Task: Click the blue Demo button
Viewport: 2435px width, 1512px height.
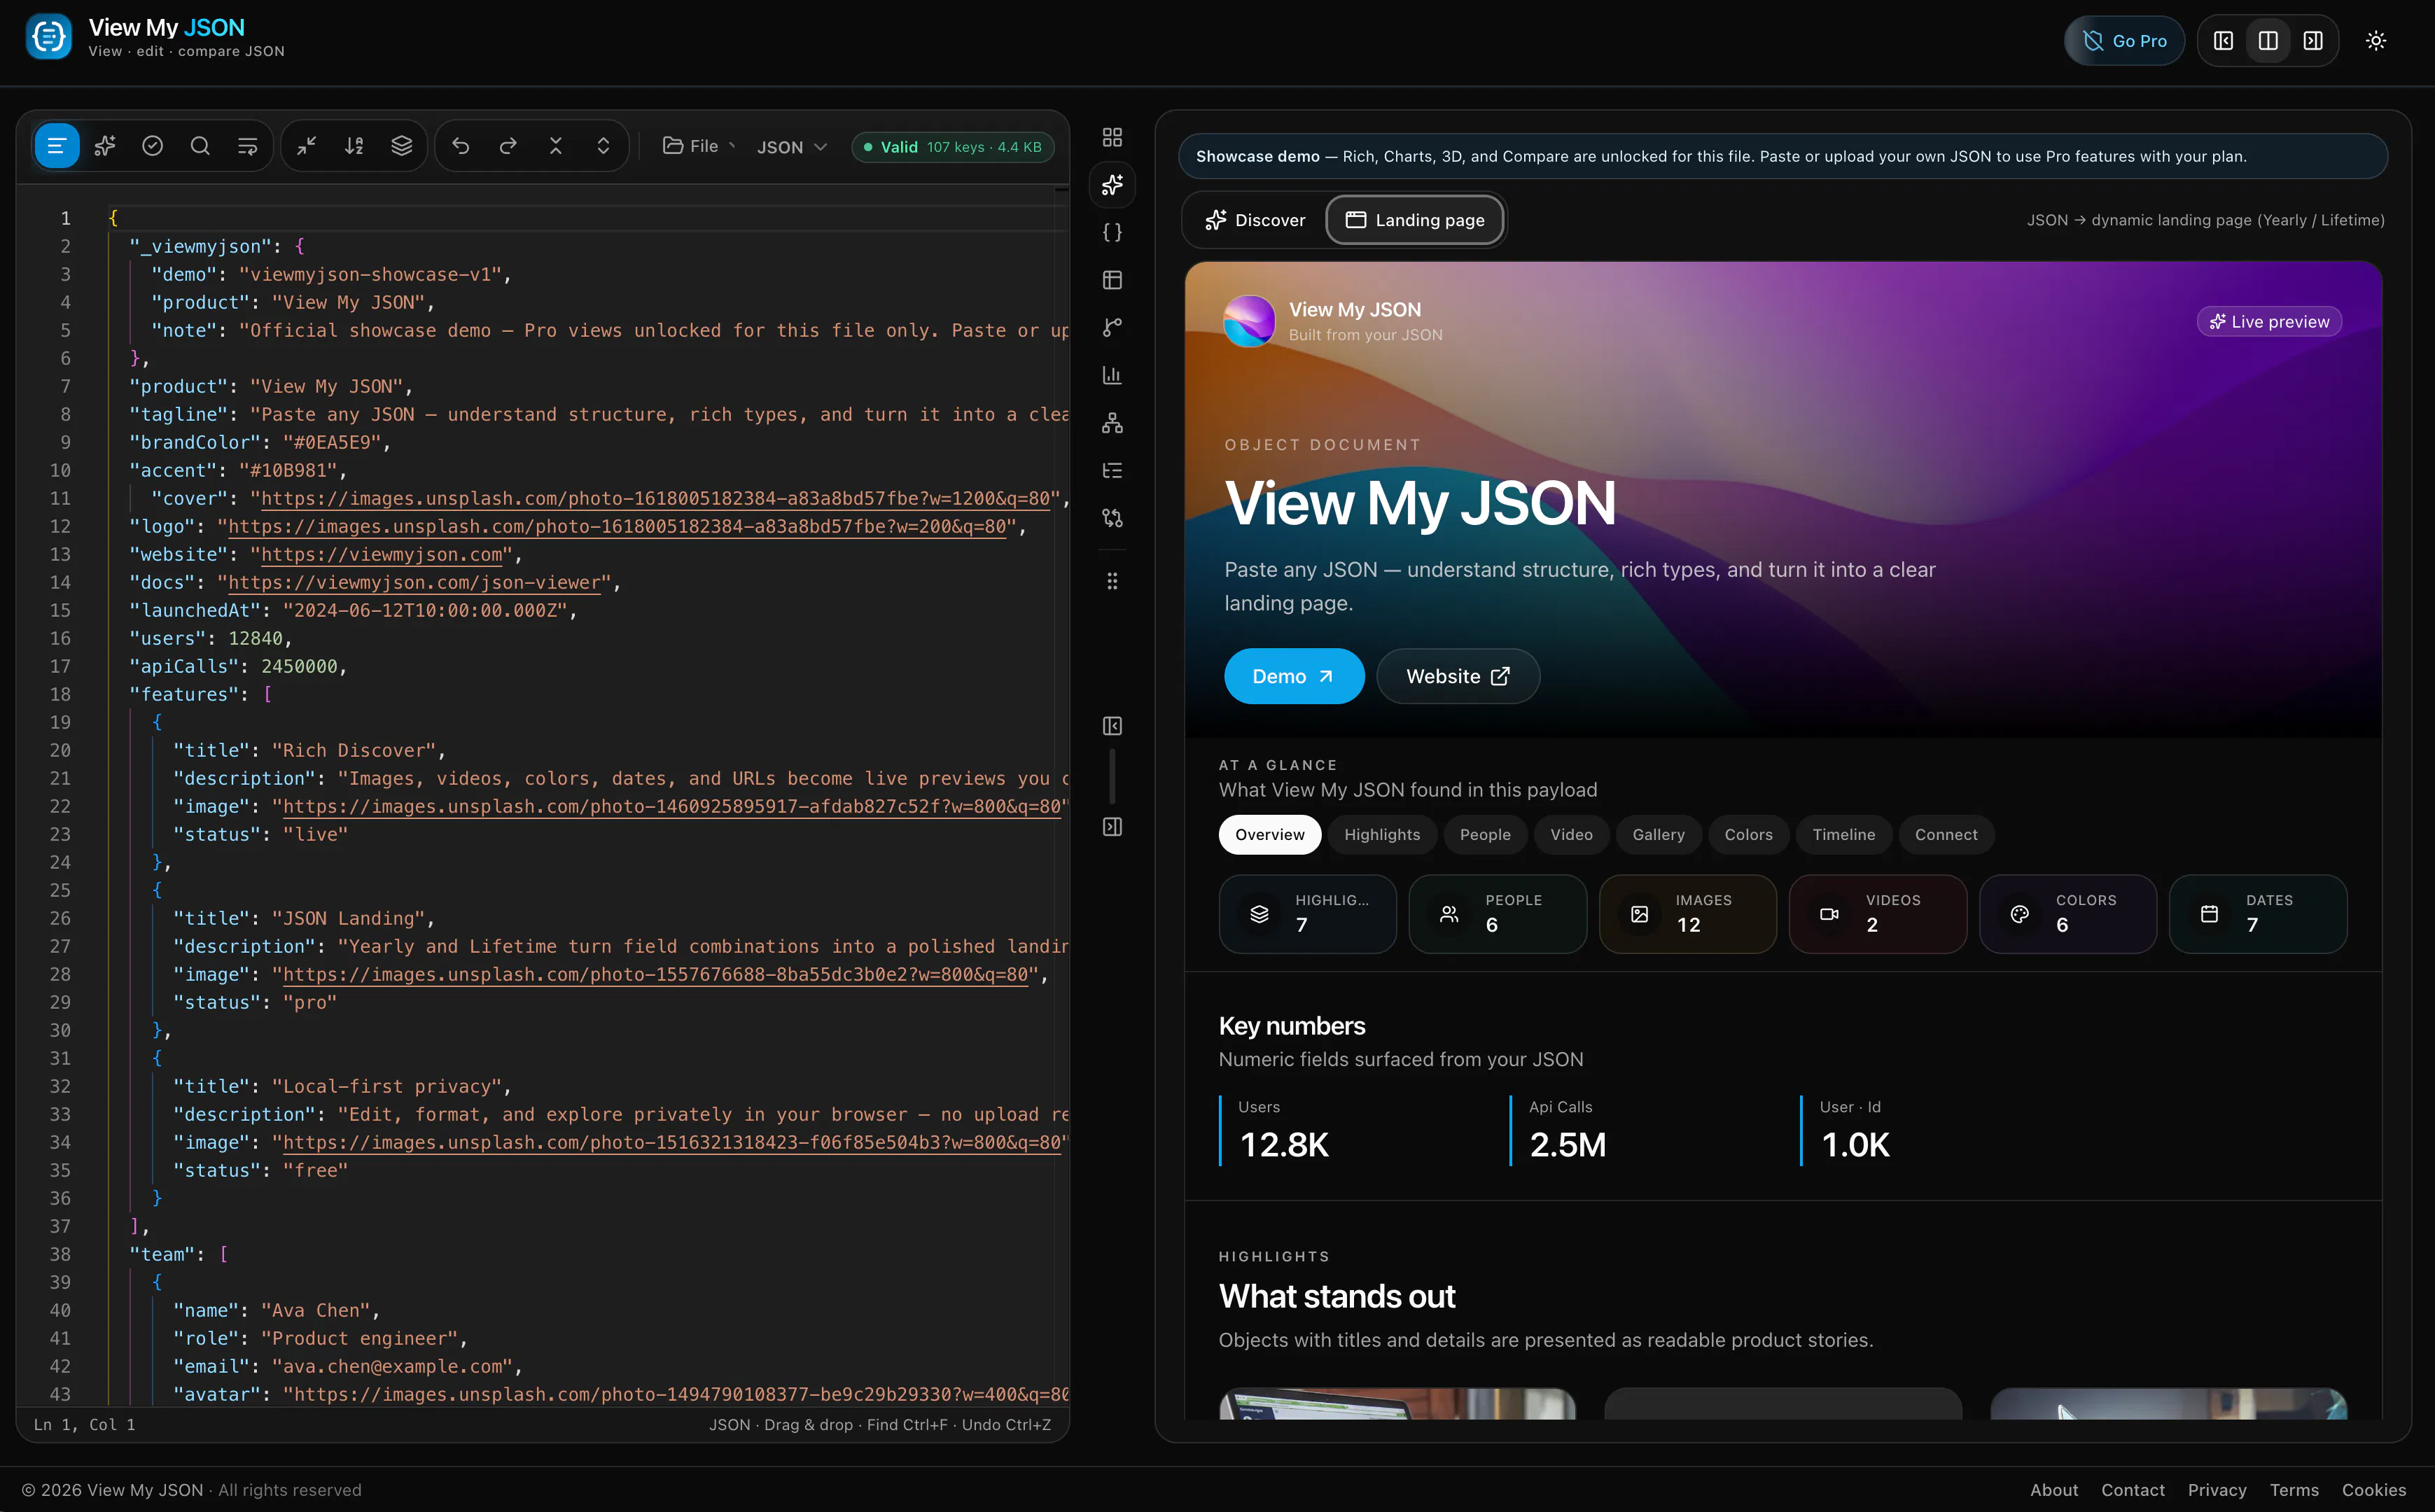Action: [1294, 677]
